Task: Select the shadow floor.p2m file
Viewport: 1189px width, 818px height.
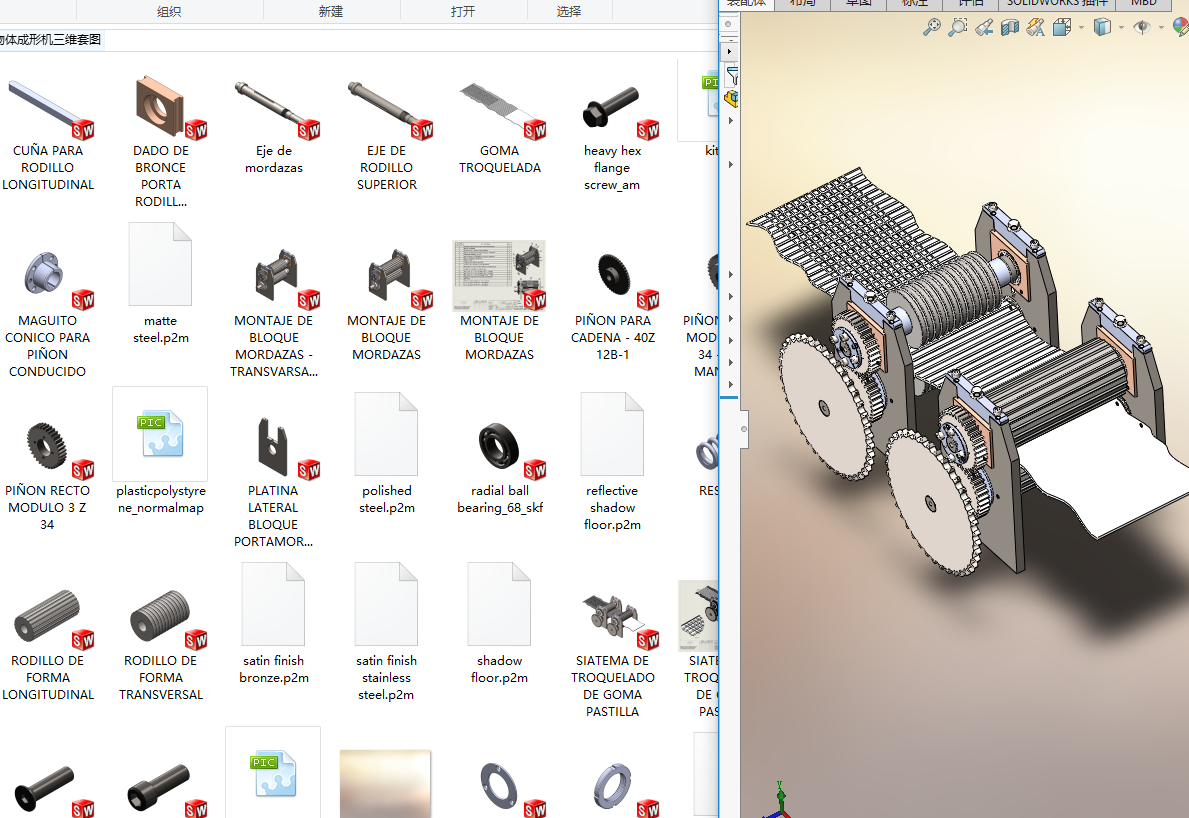Action: point(500,624)
